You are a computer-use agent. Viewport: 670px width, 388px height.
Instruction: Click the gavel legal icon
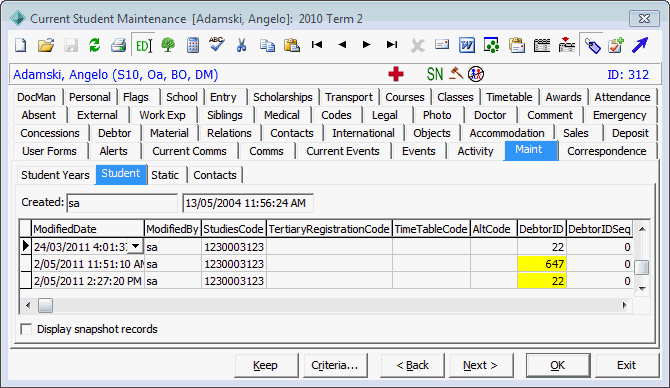pos(456,74)
